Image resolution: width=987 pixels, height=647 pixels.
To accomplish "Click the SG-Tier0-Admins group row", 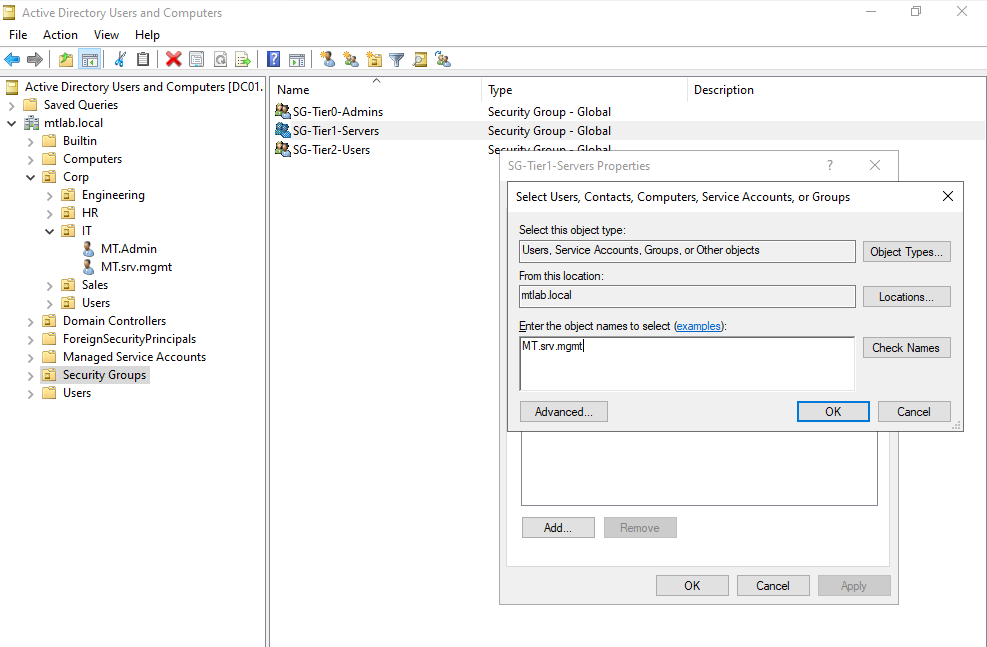I will pyautogui.click(x=337, y=111).
